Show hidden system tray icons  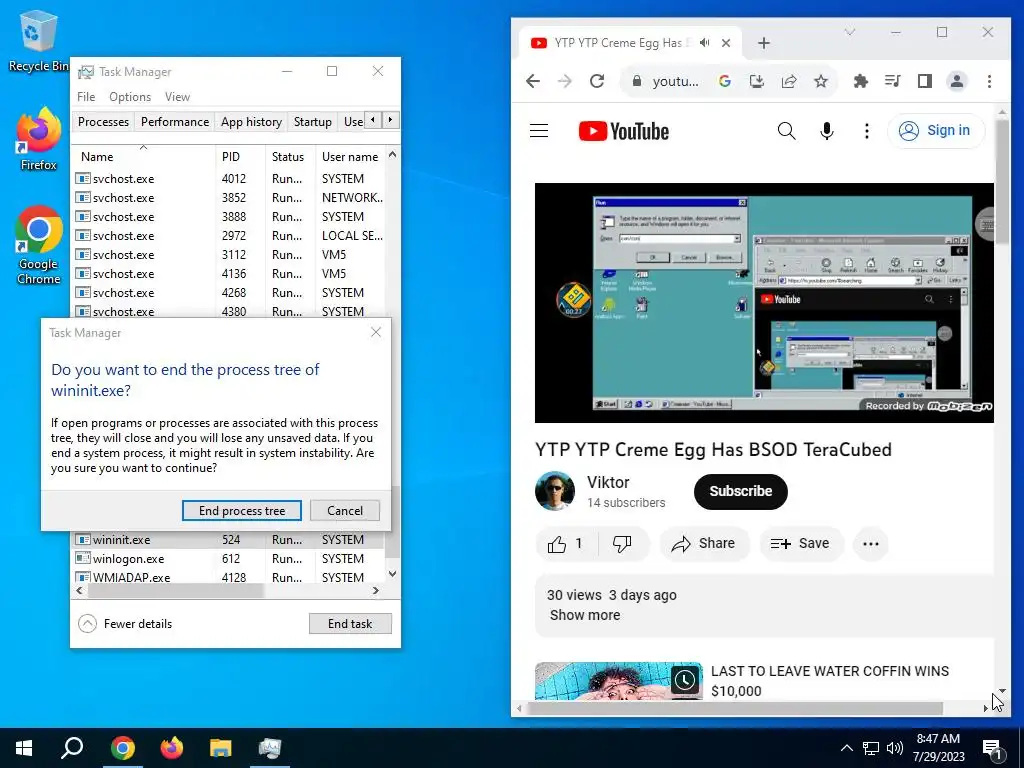pyautogui.click(x=846, y=748)
